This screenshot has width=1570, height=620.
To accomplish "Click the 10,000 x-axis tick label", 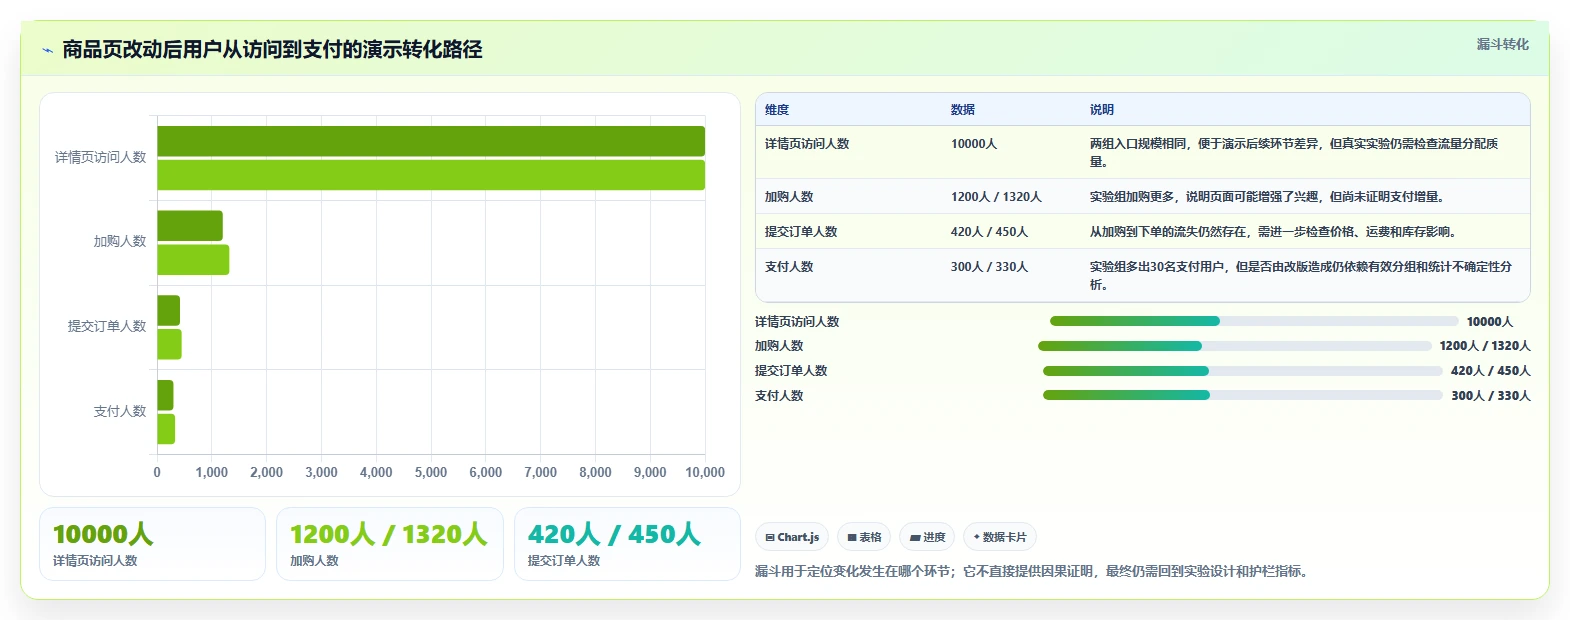I will (705, 472).
